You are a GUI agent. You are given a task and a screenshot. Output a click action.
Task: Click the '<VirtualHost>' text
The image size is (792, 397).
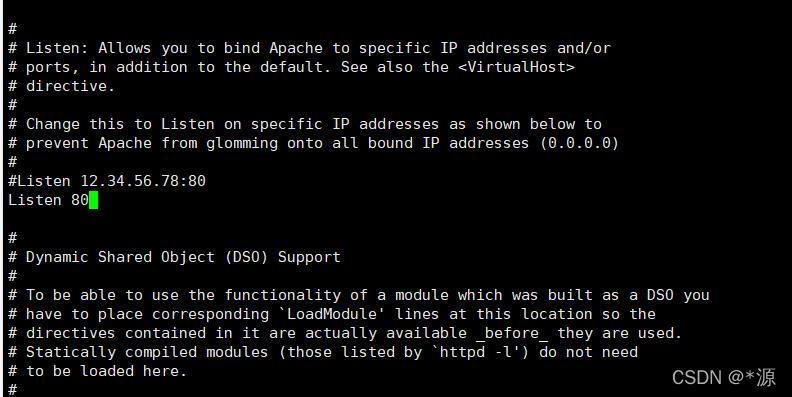point(516,67)
